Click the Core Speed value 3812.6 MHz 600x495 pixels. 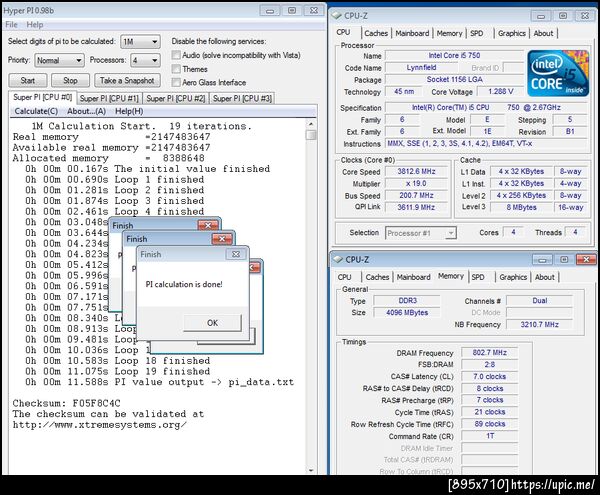[416, 171]
